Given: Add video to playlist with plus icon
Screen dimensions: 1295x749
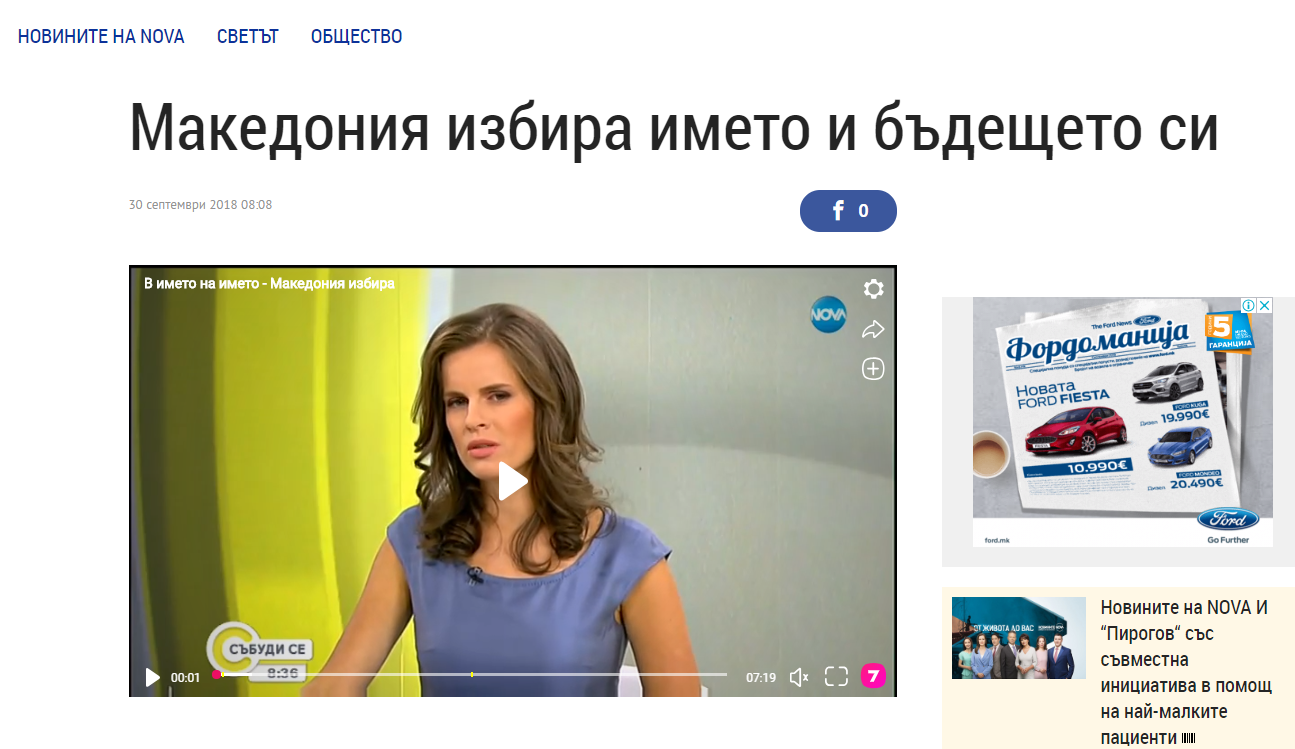Looking at the screenshot, I should (873, 369).
